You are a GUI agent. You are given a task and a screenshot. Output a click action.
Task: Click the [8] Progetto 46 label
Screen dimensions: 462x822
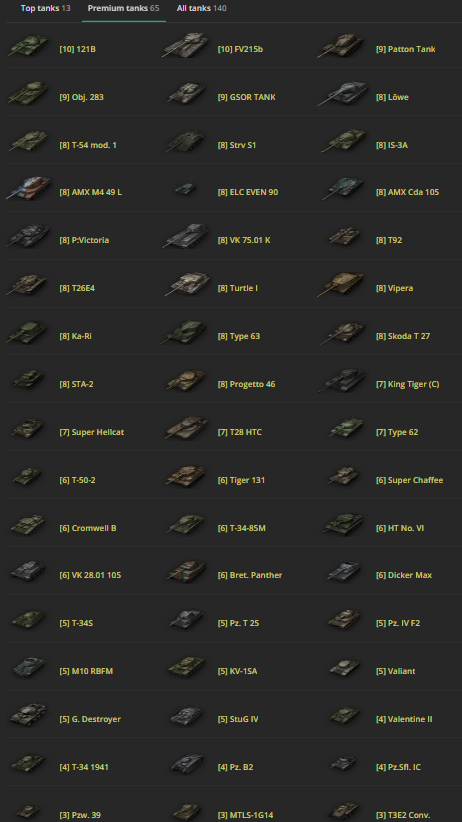246,384
